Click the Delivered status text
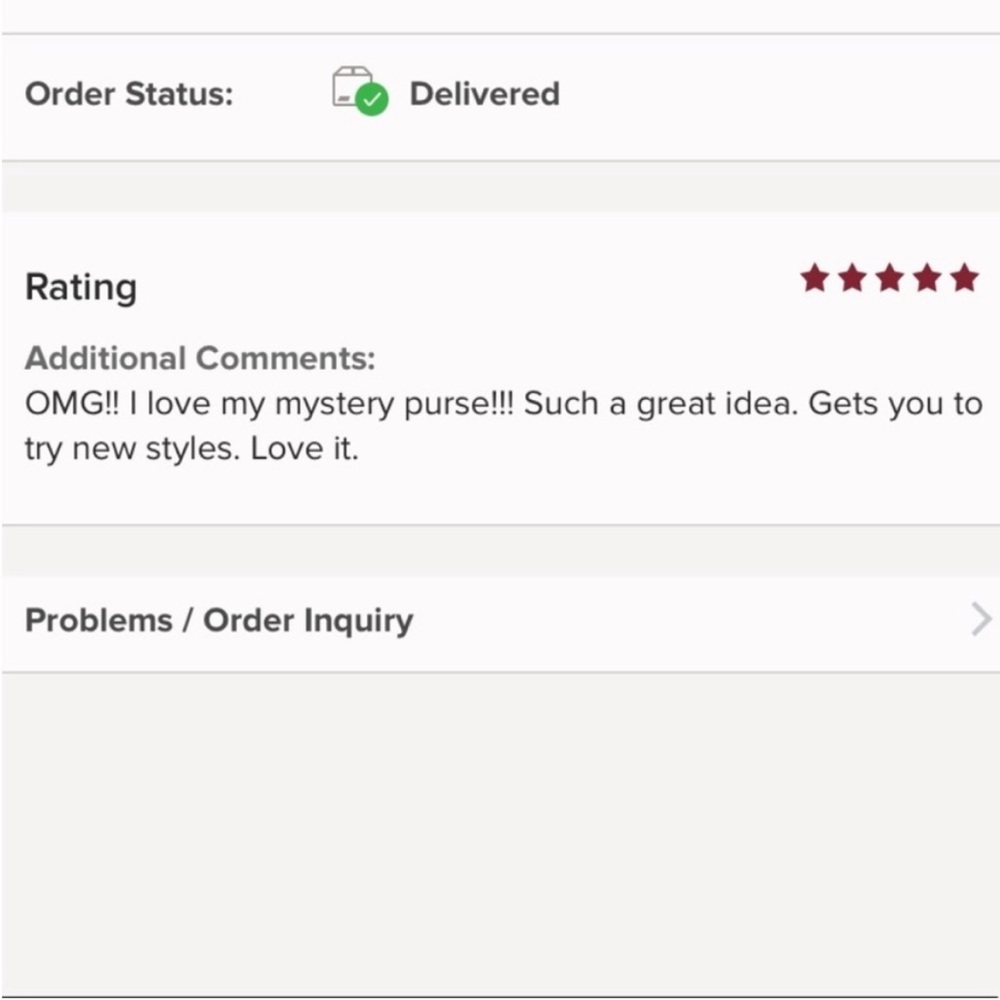This screenshot has width=1000, height=1000. coord(484,94)
